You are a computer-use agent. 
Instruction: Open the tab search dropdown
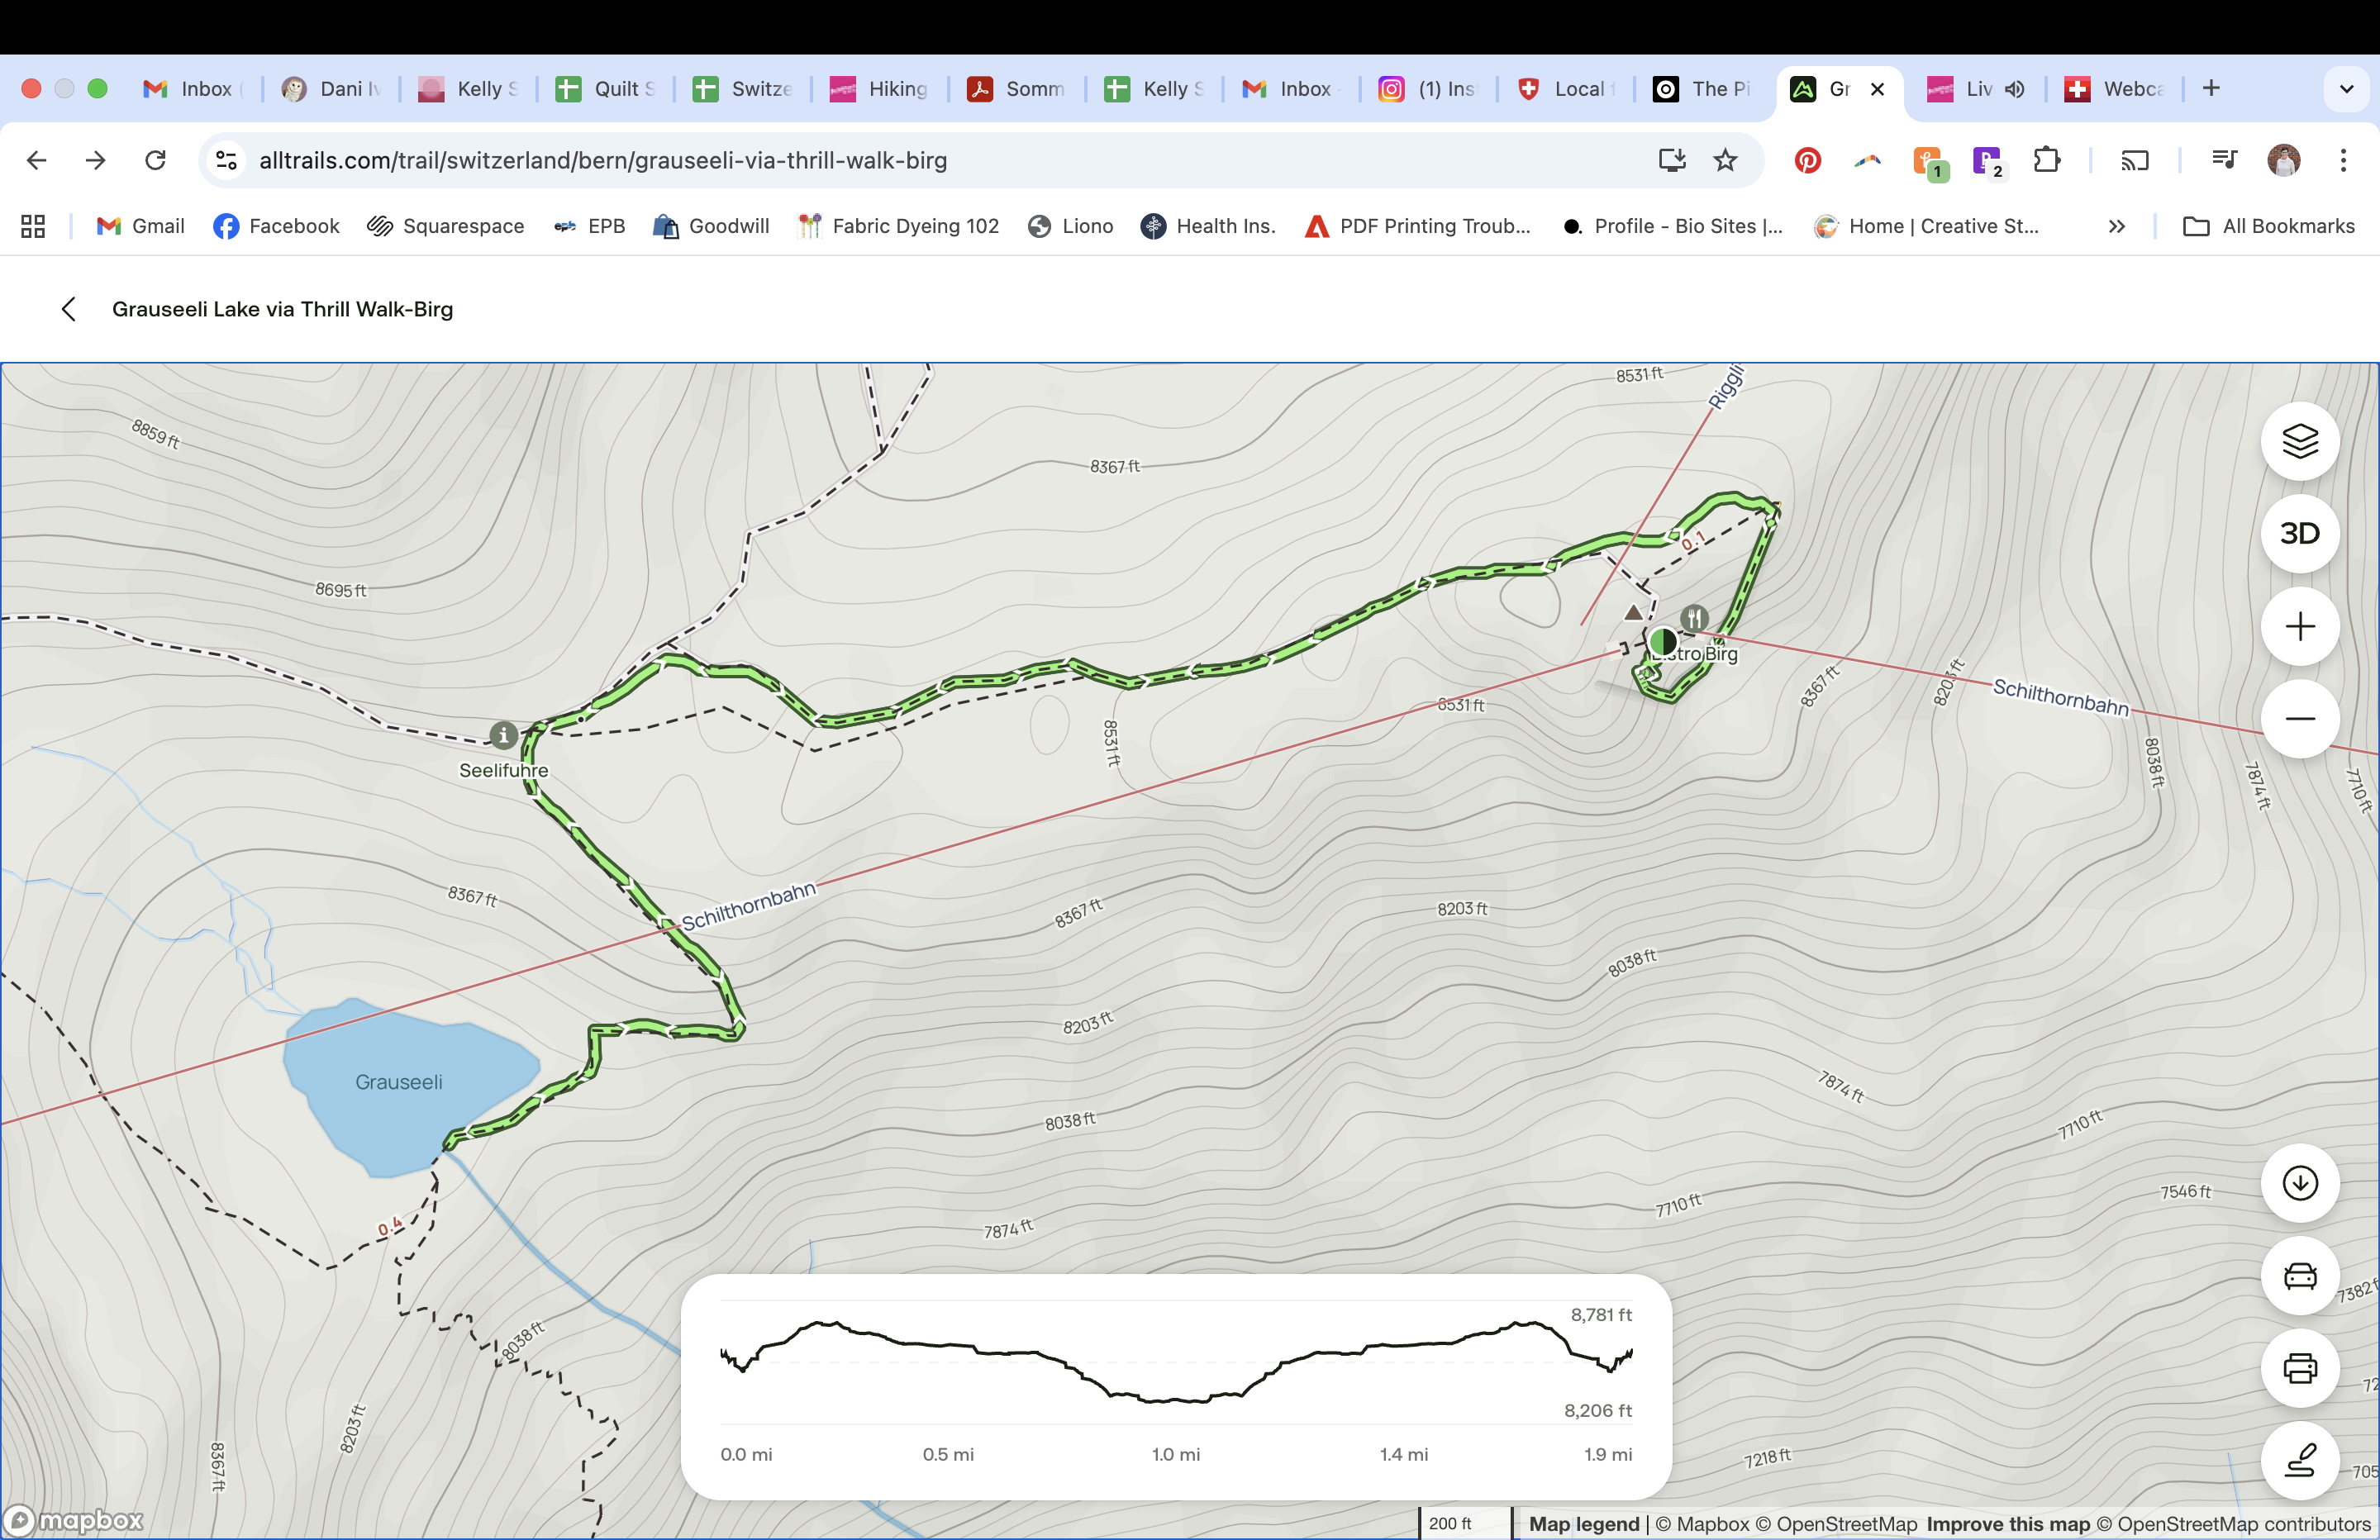click(2346, 89)
